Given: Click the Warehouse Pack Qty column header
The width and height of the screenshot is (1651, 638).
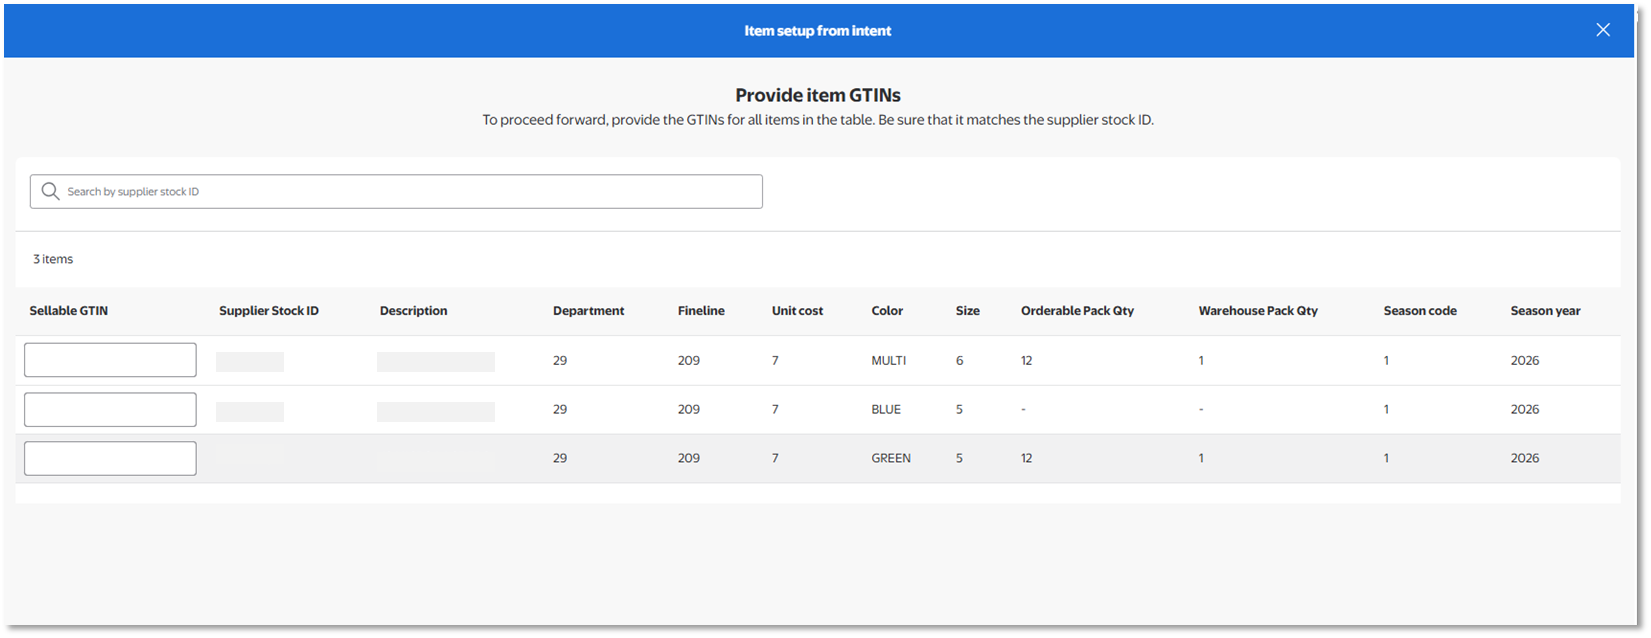Looking at the screenshot, I should coord(1258,311).
